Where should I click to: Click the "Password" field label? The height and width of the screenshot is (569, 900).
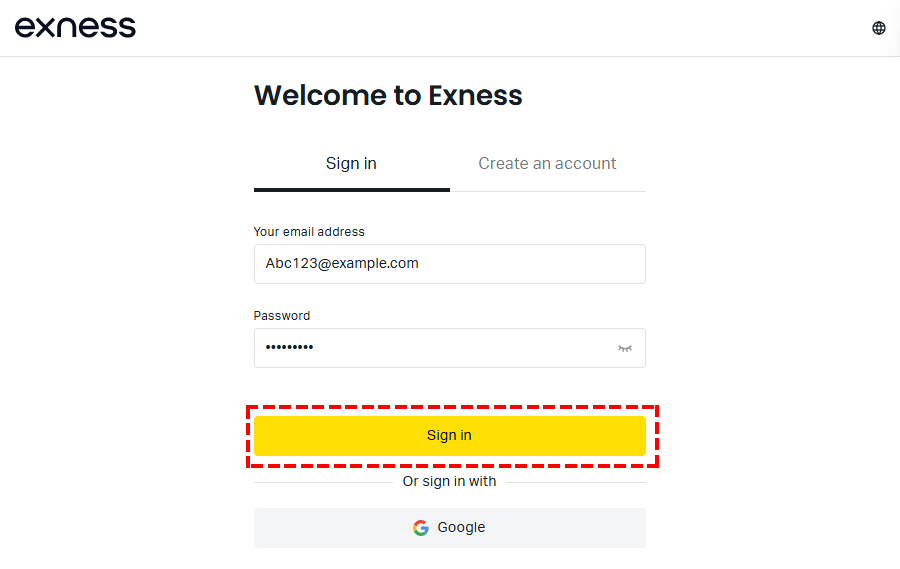pos(281,316)
